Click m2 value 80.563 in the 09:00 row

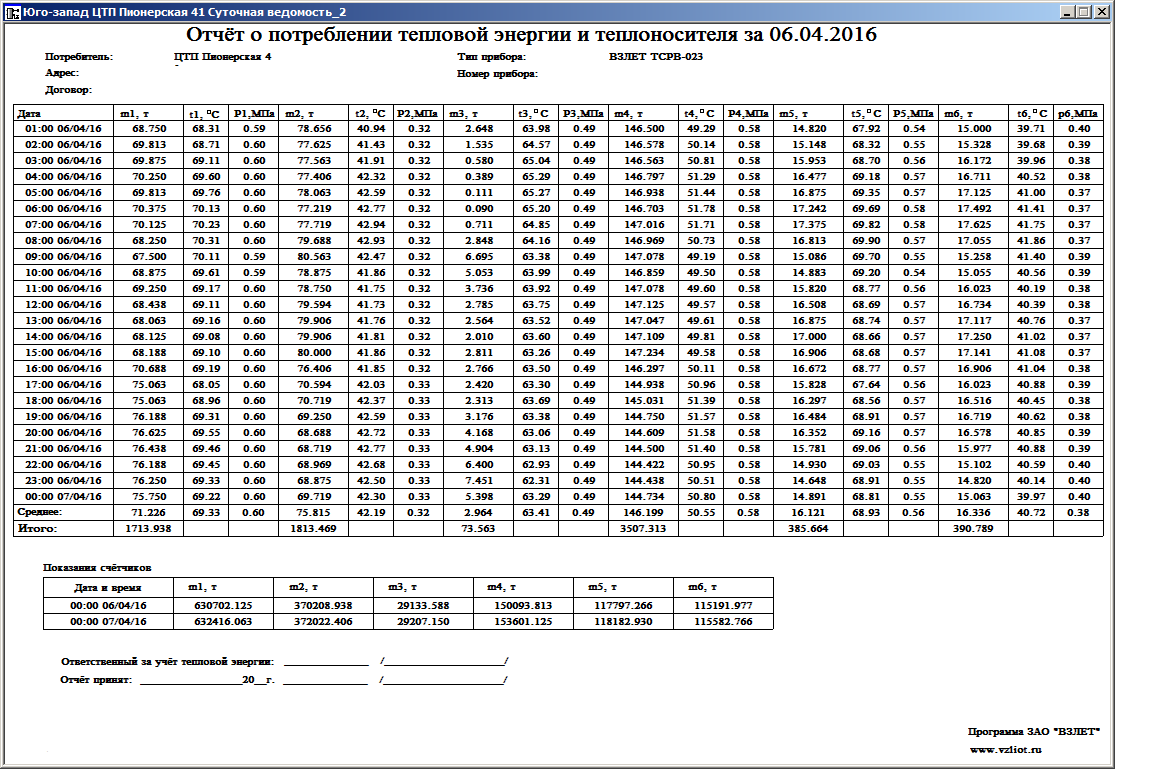click(314, 256)
